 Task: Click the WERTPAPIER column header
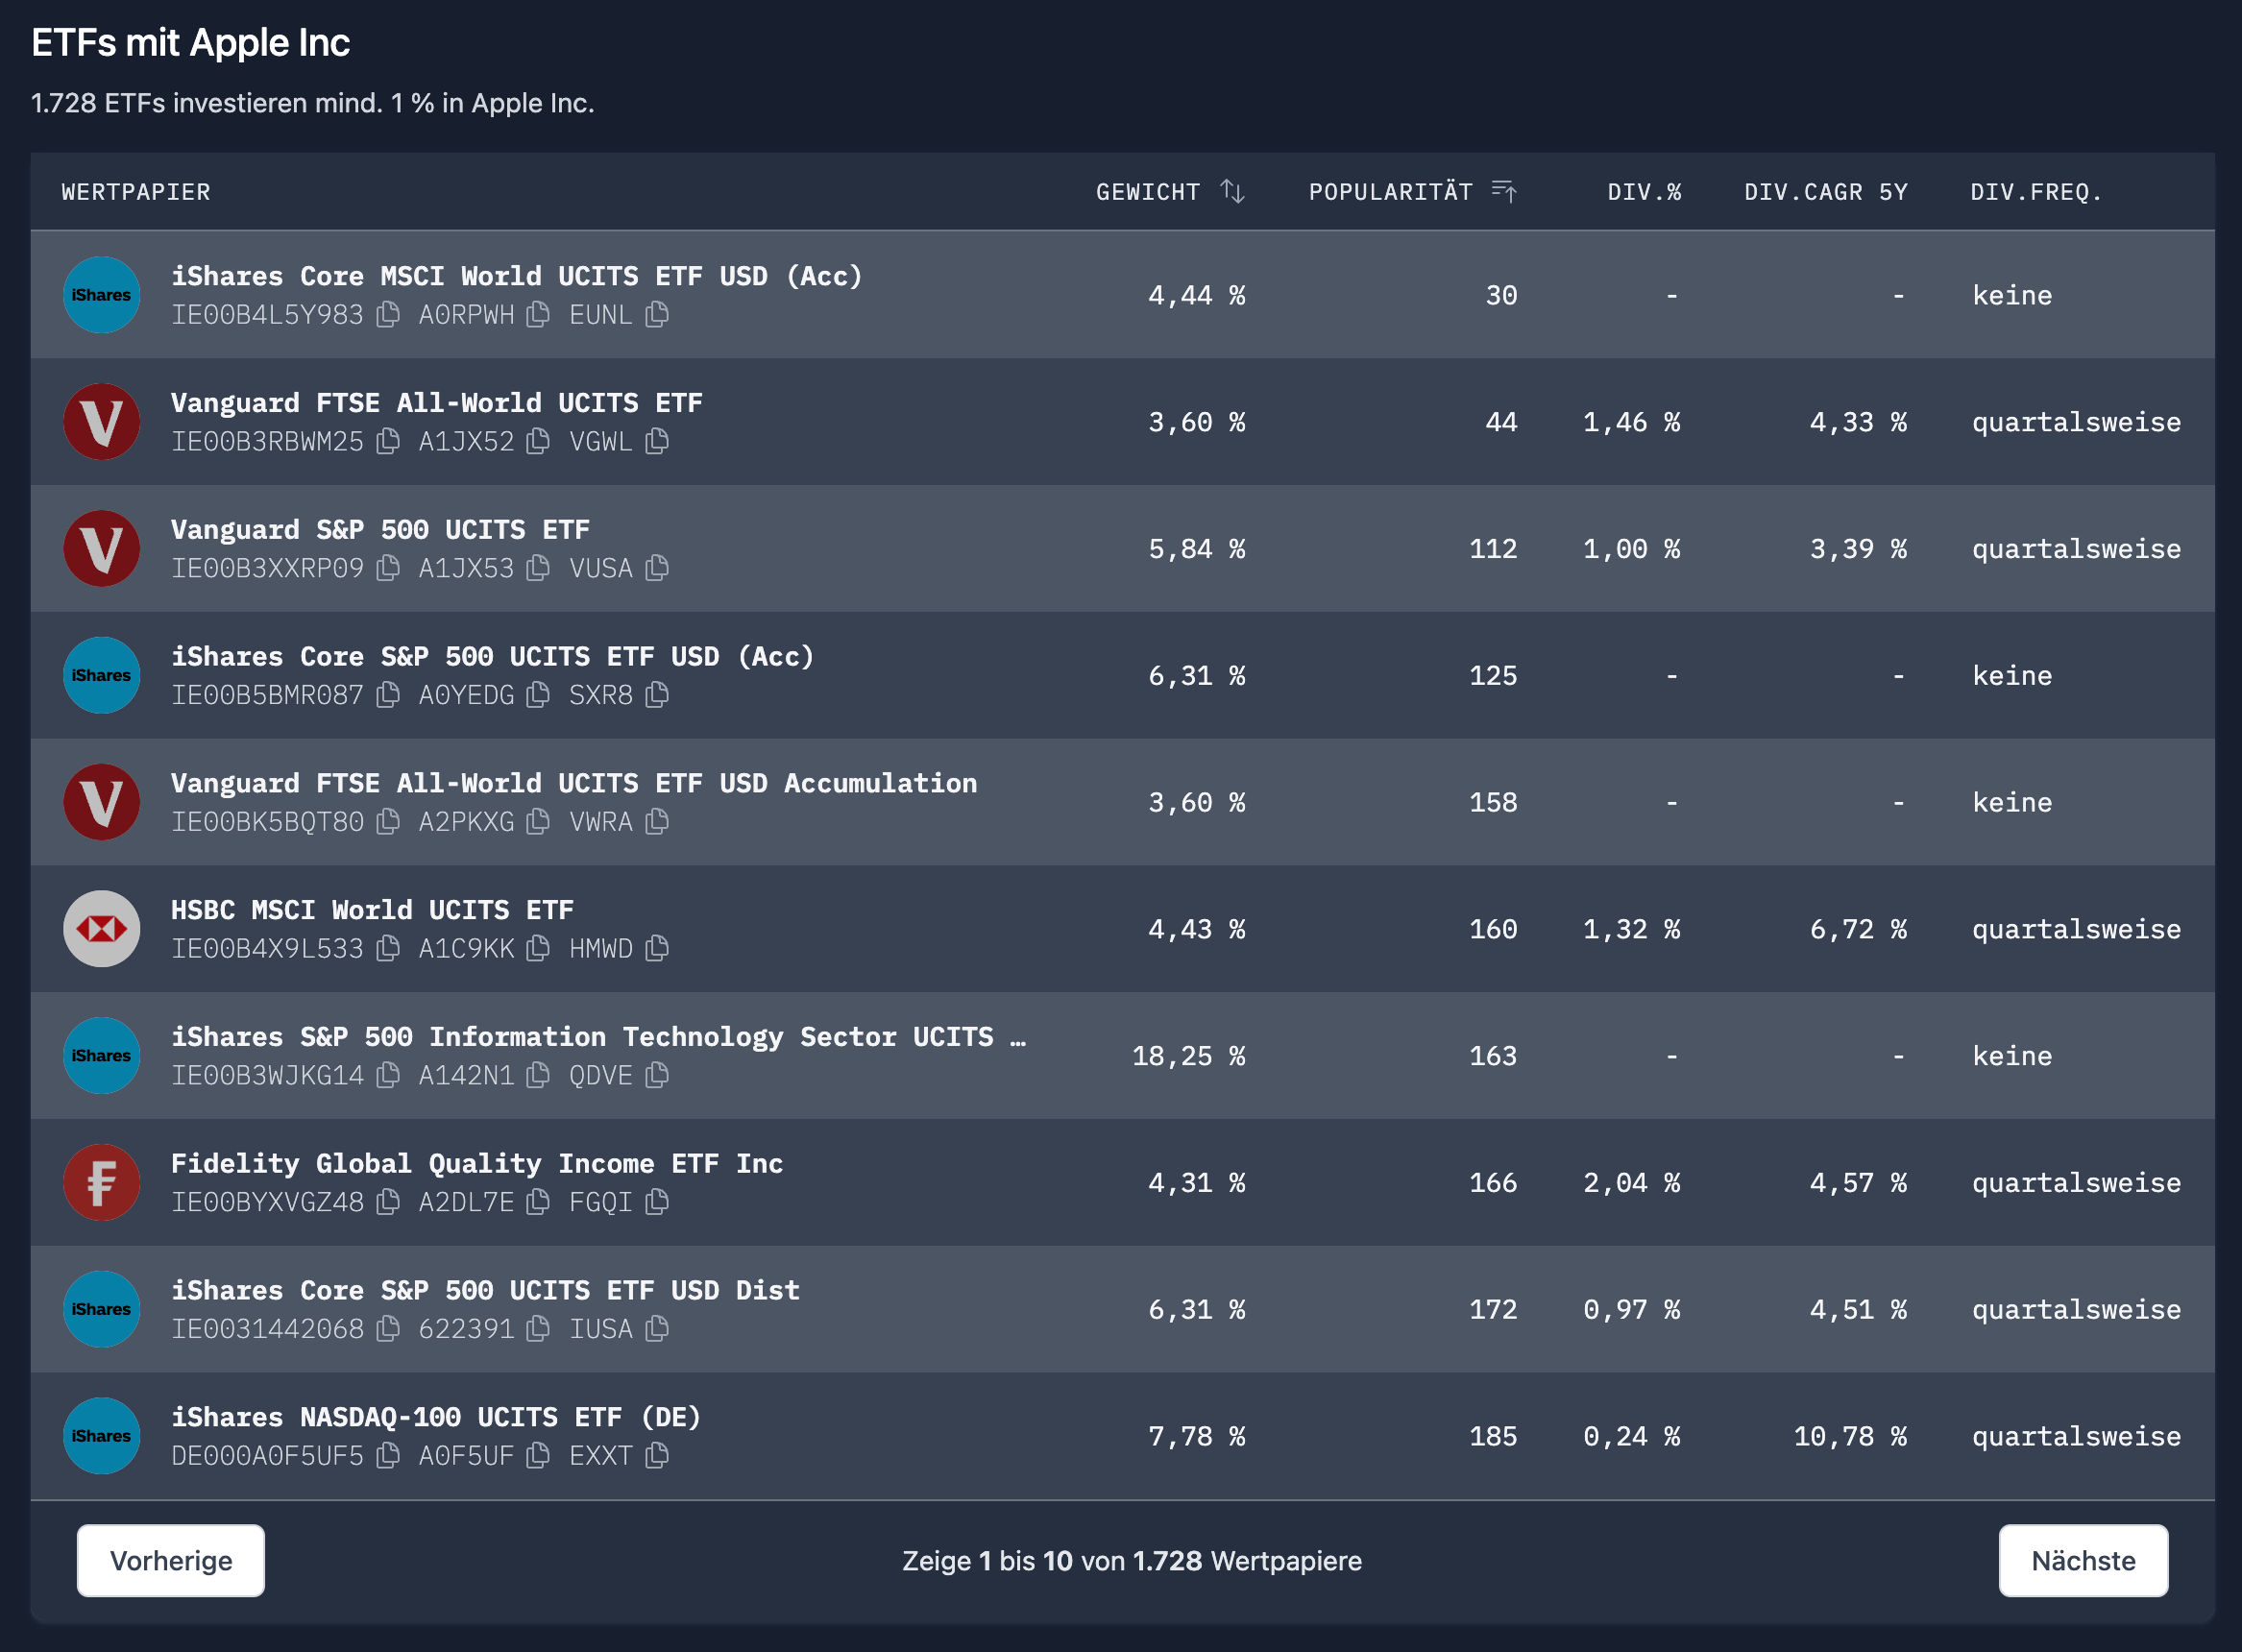(x=135, y=191)
